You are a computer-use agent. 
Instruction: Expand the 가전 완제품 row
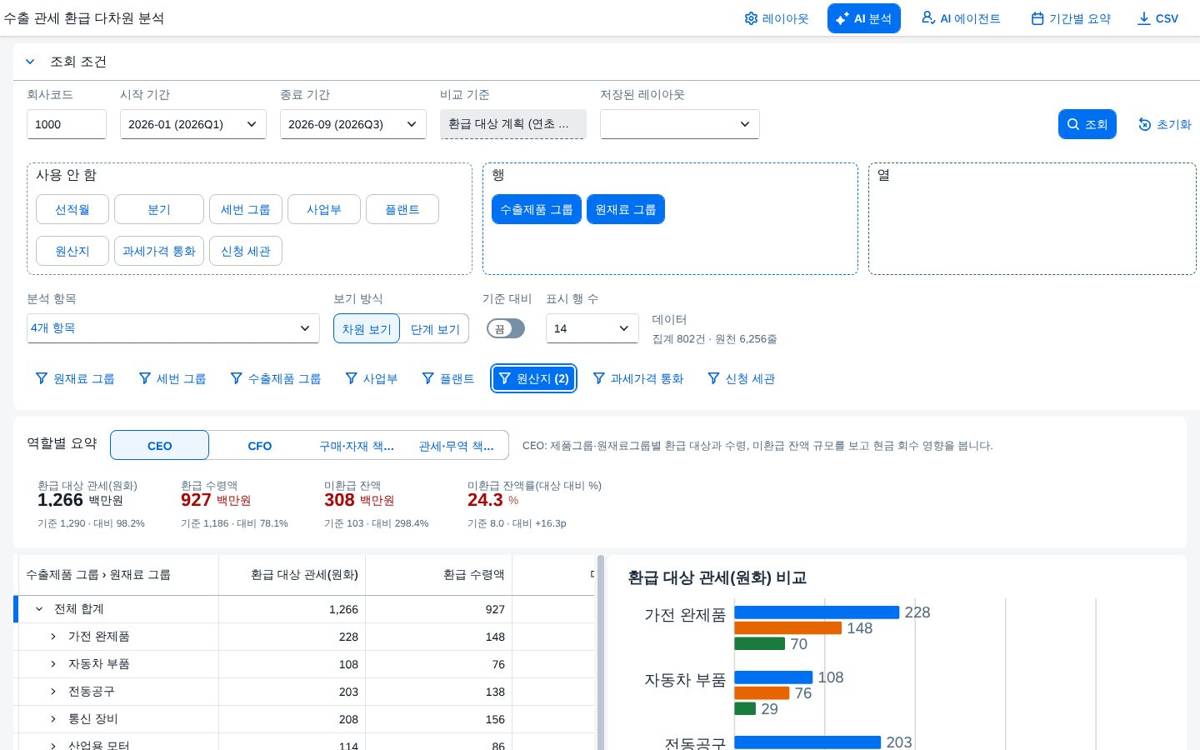(x=53, y=636)
